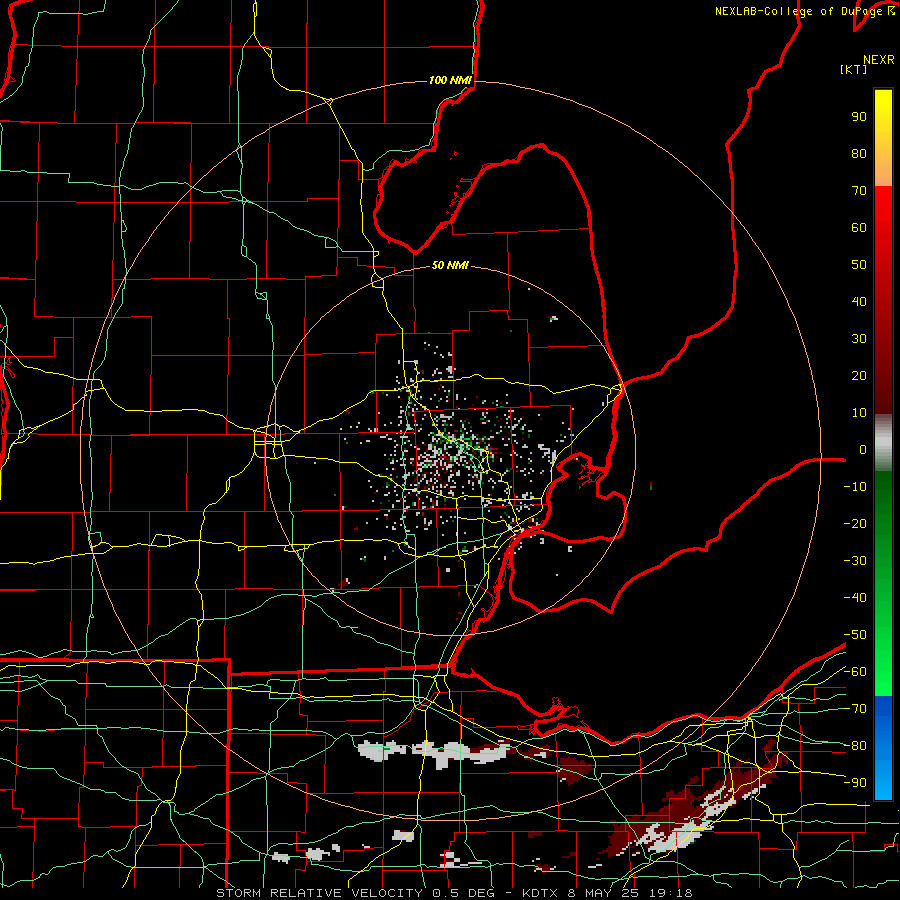Viewport: 900px width, 900px height.
Task: Click the -90 knot label on the scale
Action: pos(855,783)
